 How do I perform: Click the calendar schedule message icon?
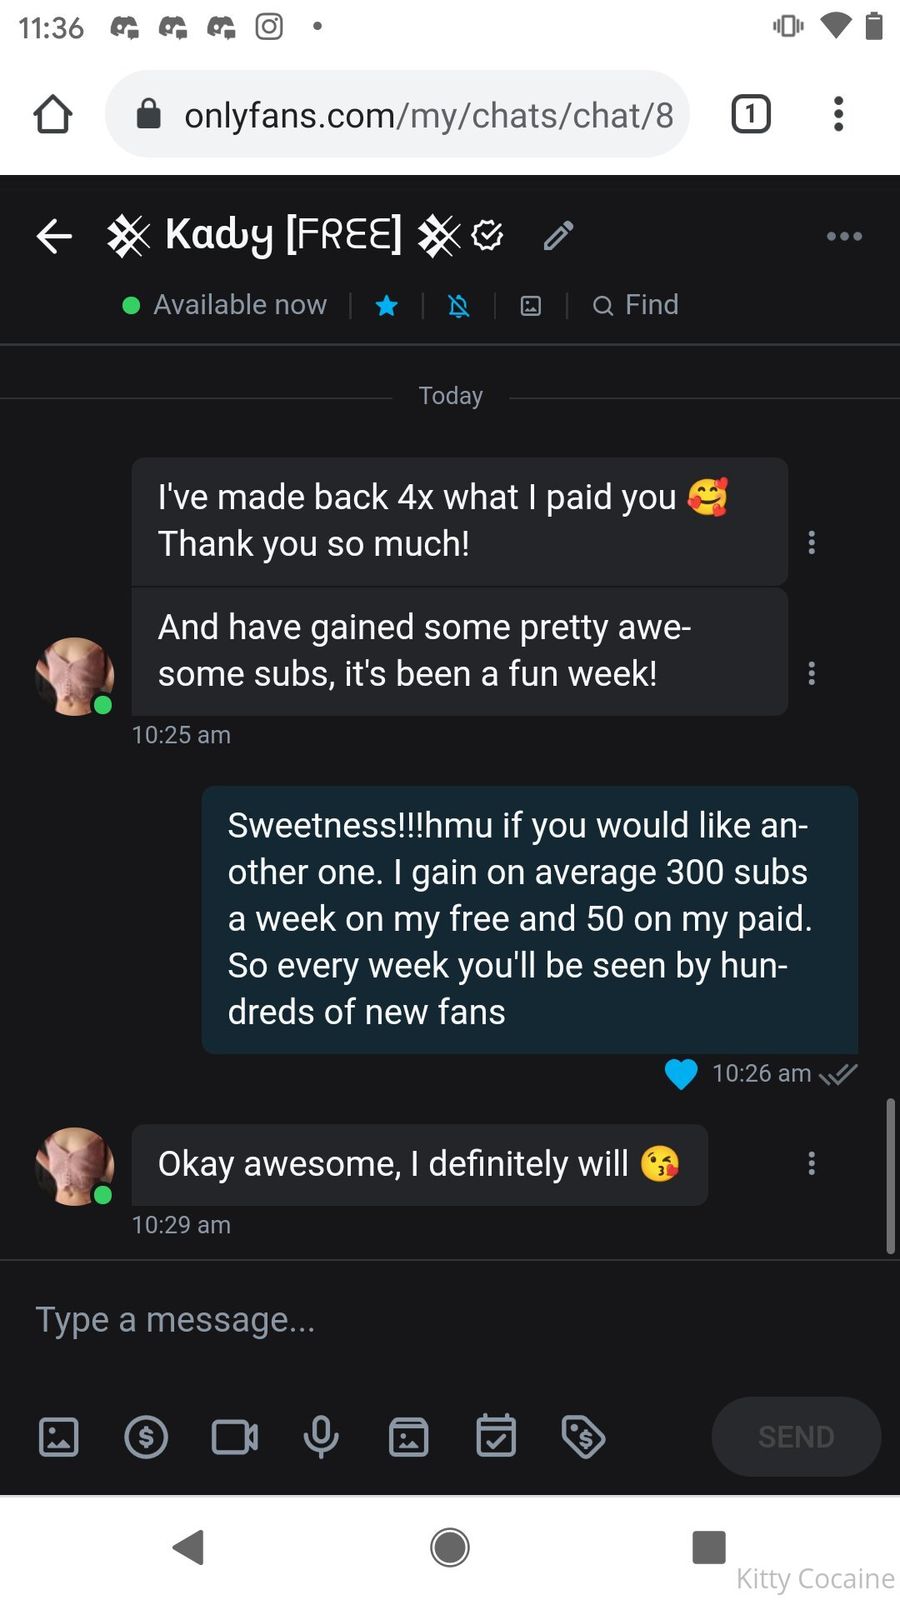coord(496,1437)
